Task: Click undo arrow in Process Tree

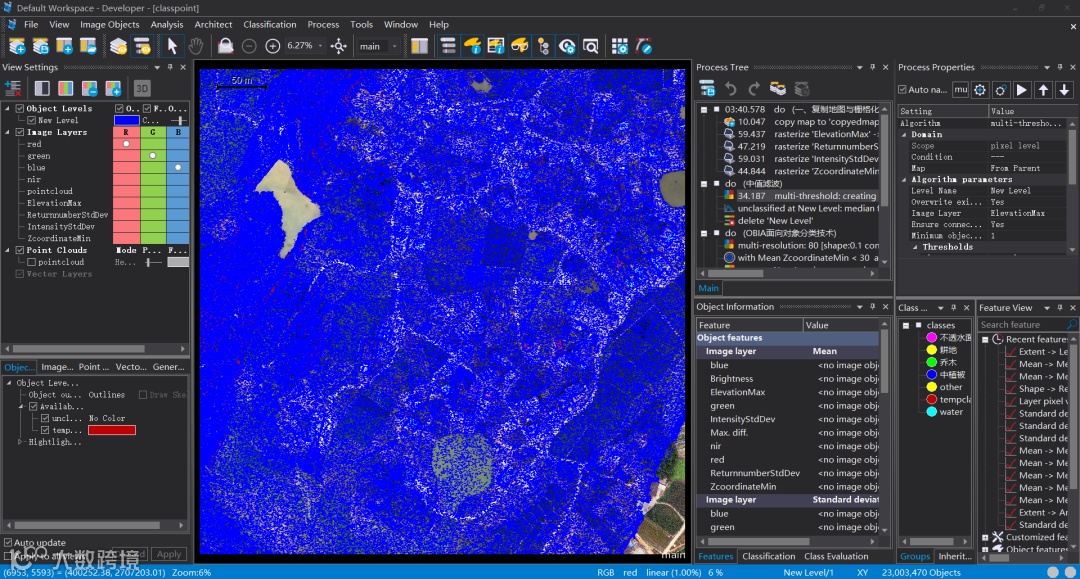Action: tap(731, 89)
